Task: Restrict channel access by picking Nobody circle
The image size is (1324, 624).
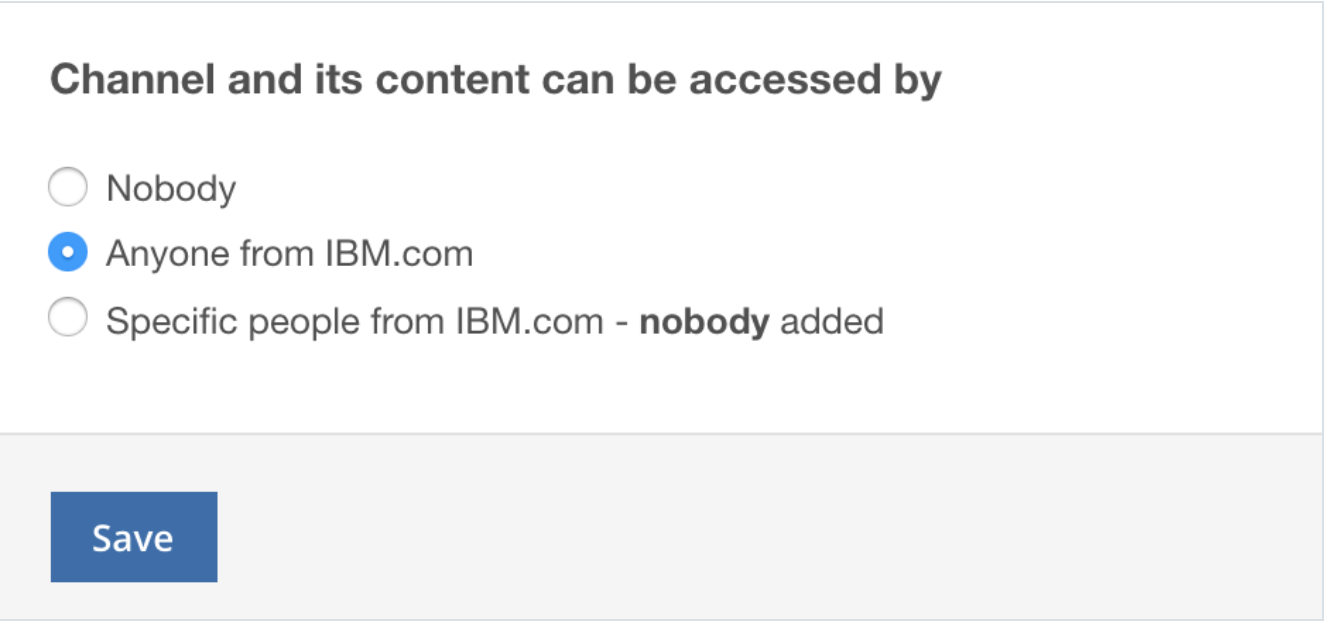Action: 68,187
